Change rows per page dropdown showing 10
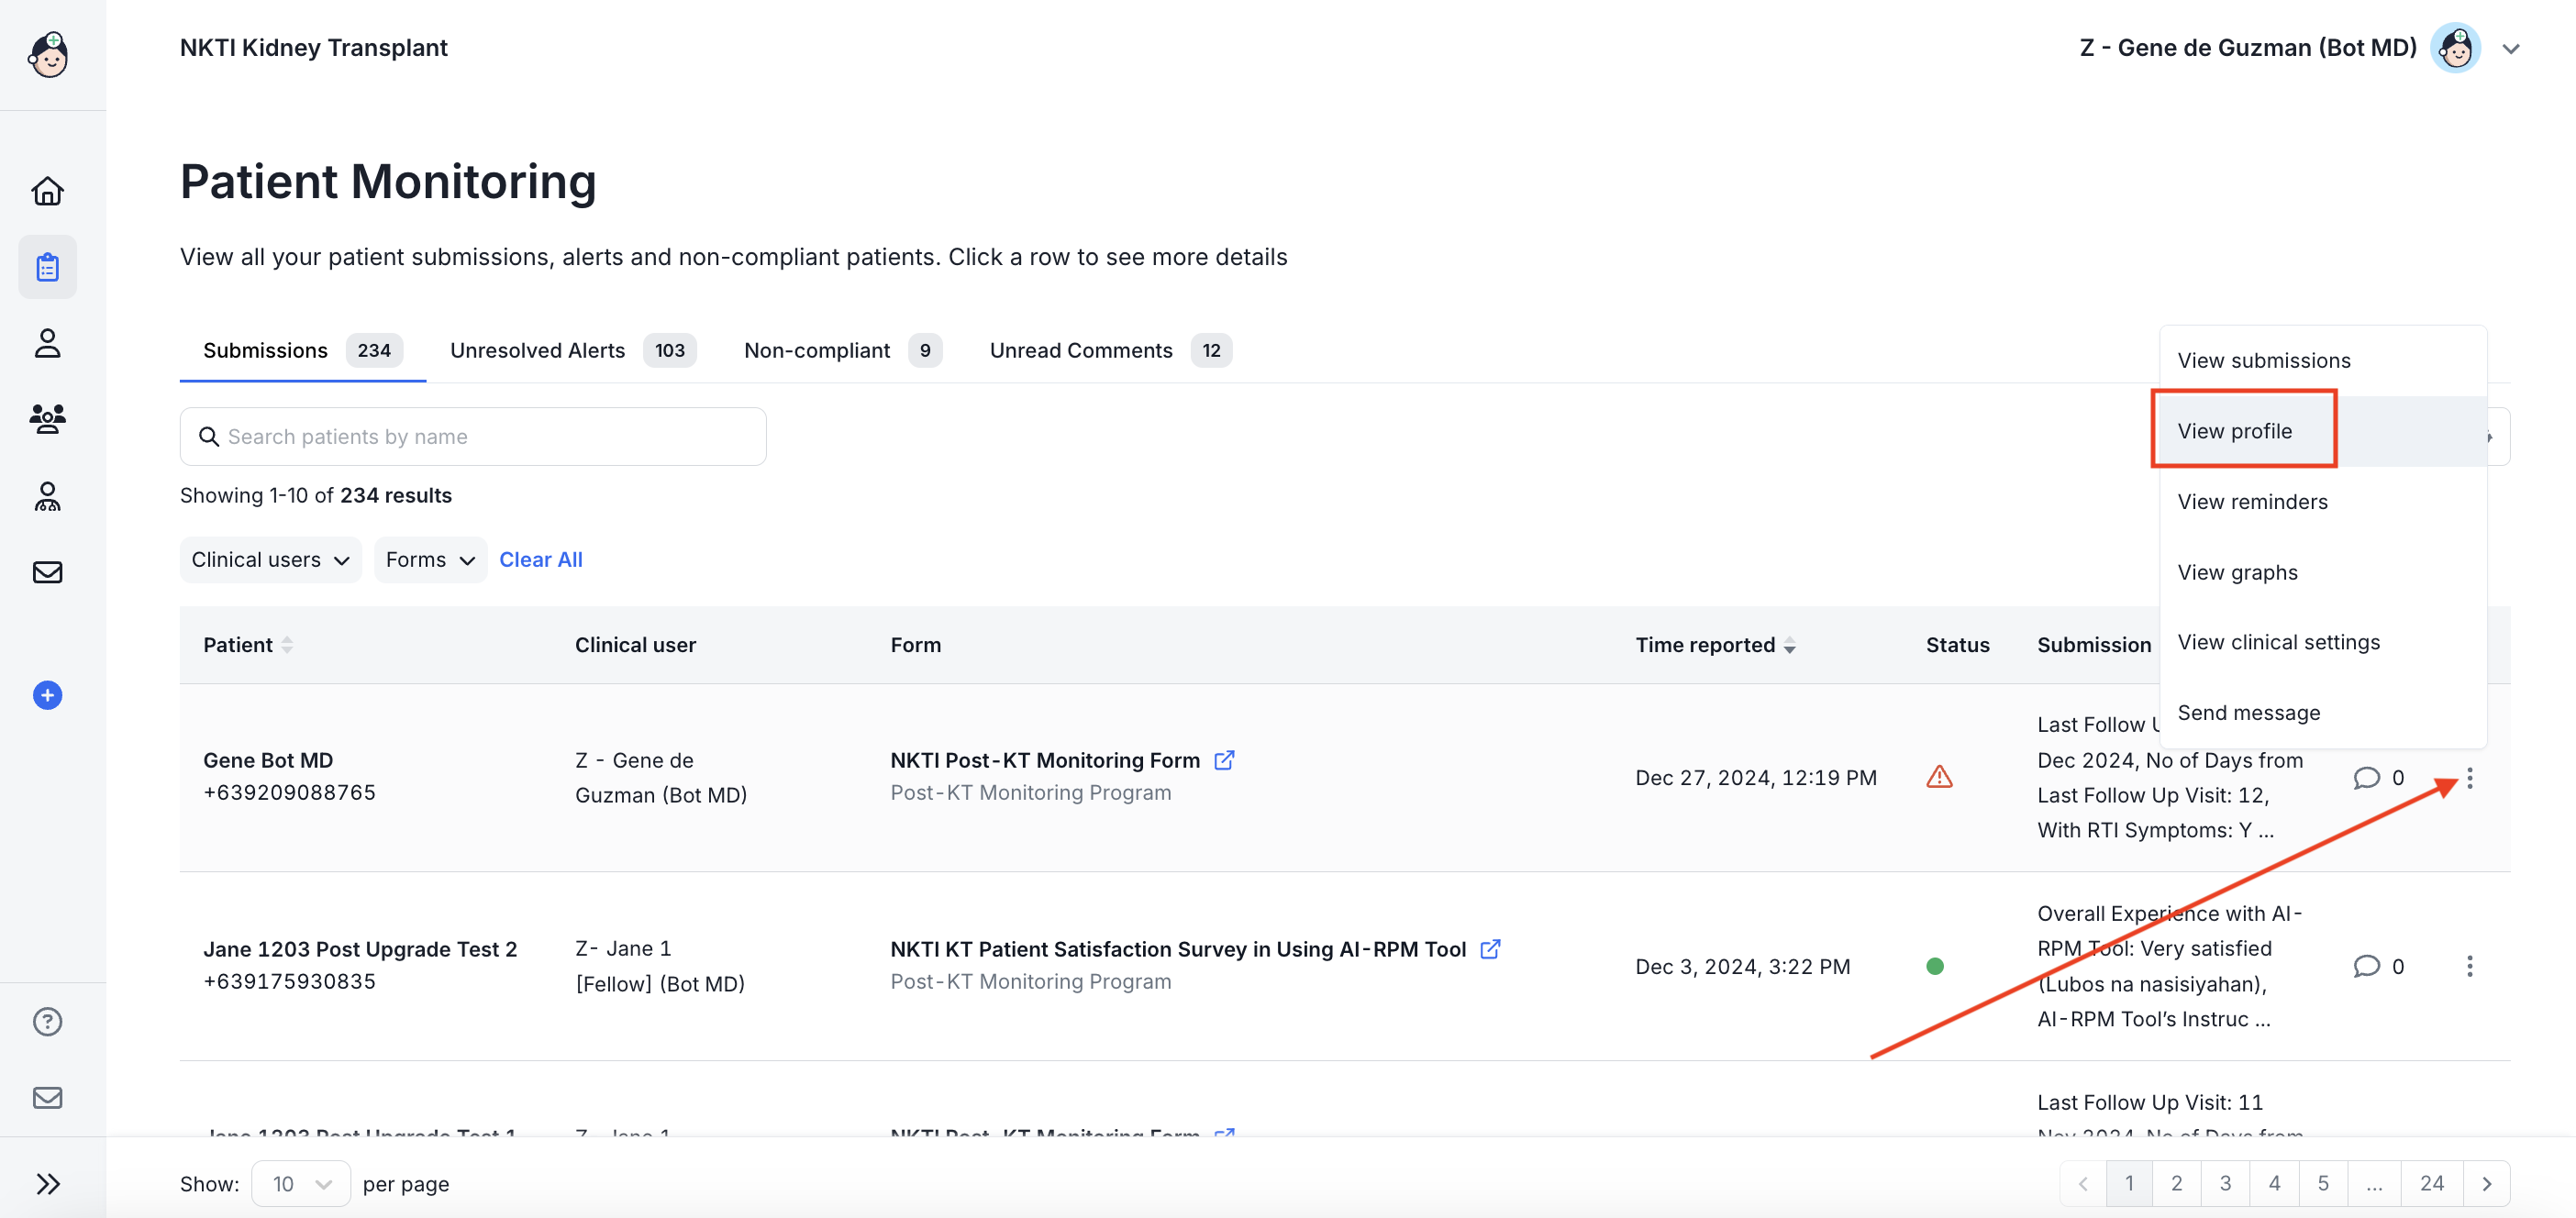 (301, 1184)
